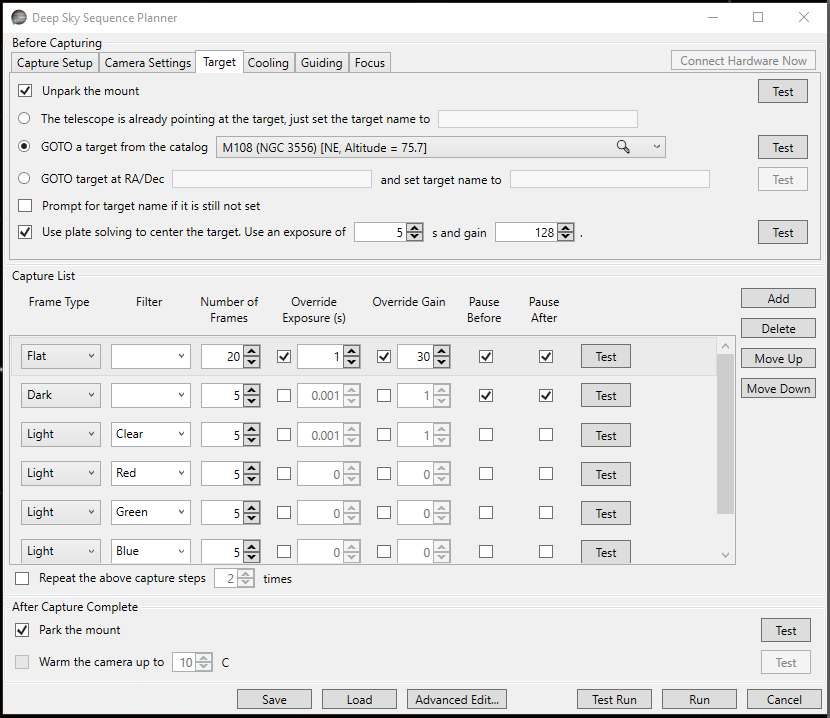The height and width of the screenshot is (718, 830).
Task: Click the RA/Dec coordinates input field
Action: coord(272,179)
